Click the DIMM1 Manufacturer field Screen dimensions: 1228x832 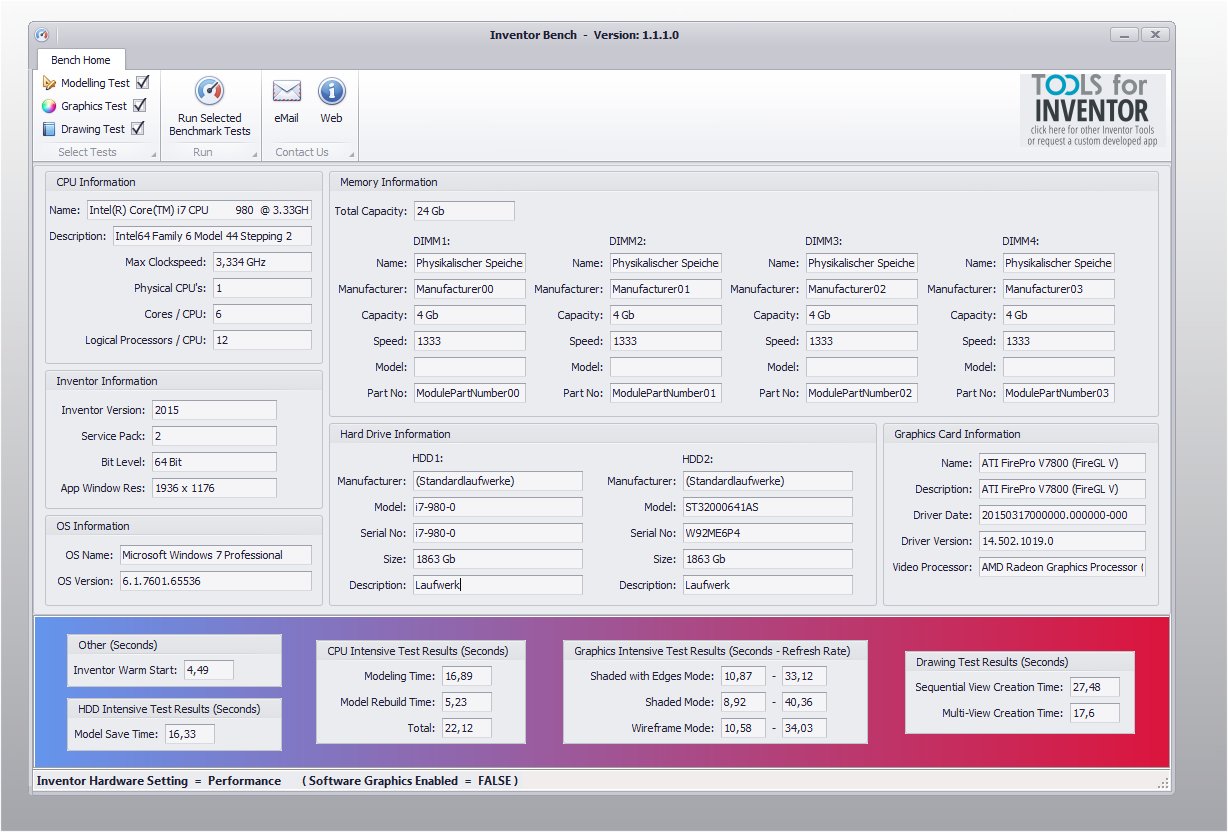470,289
